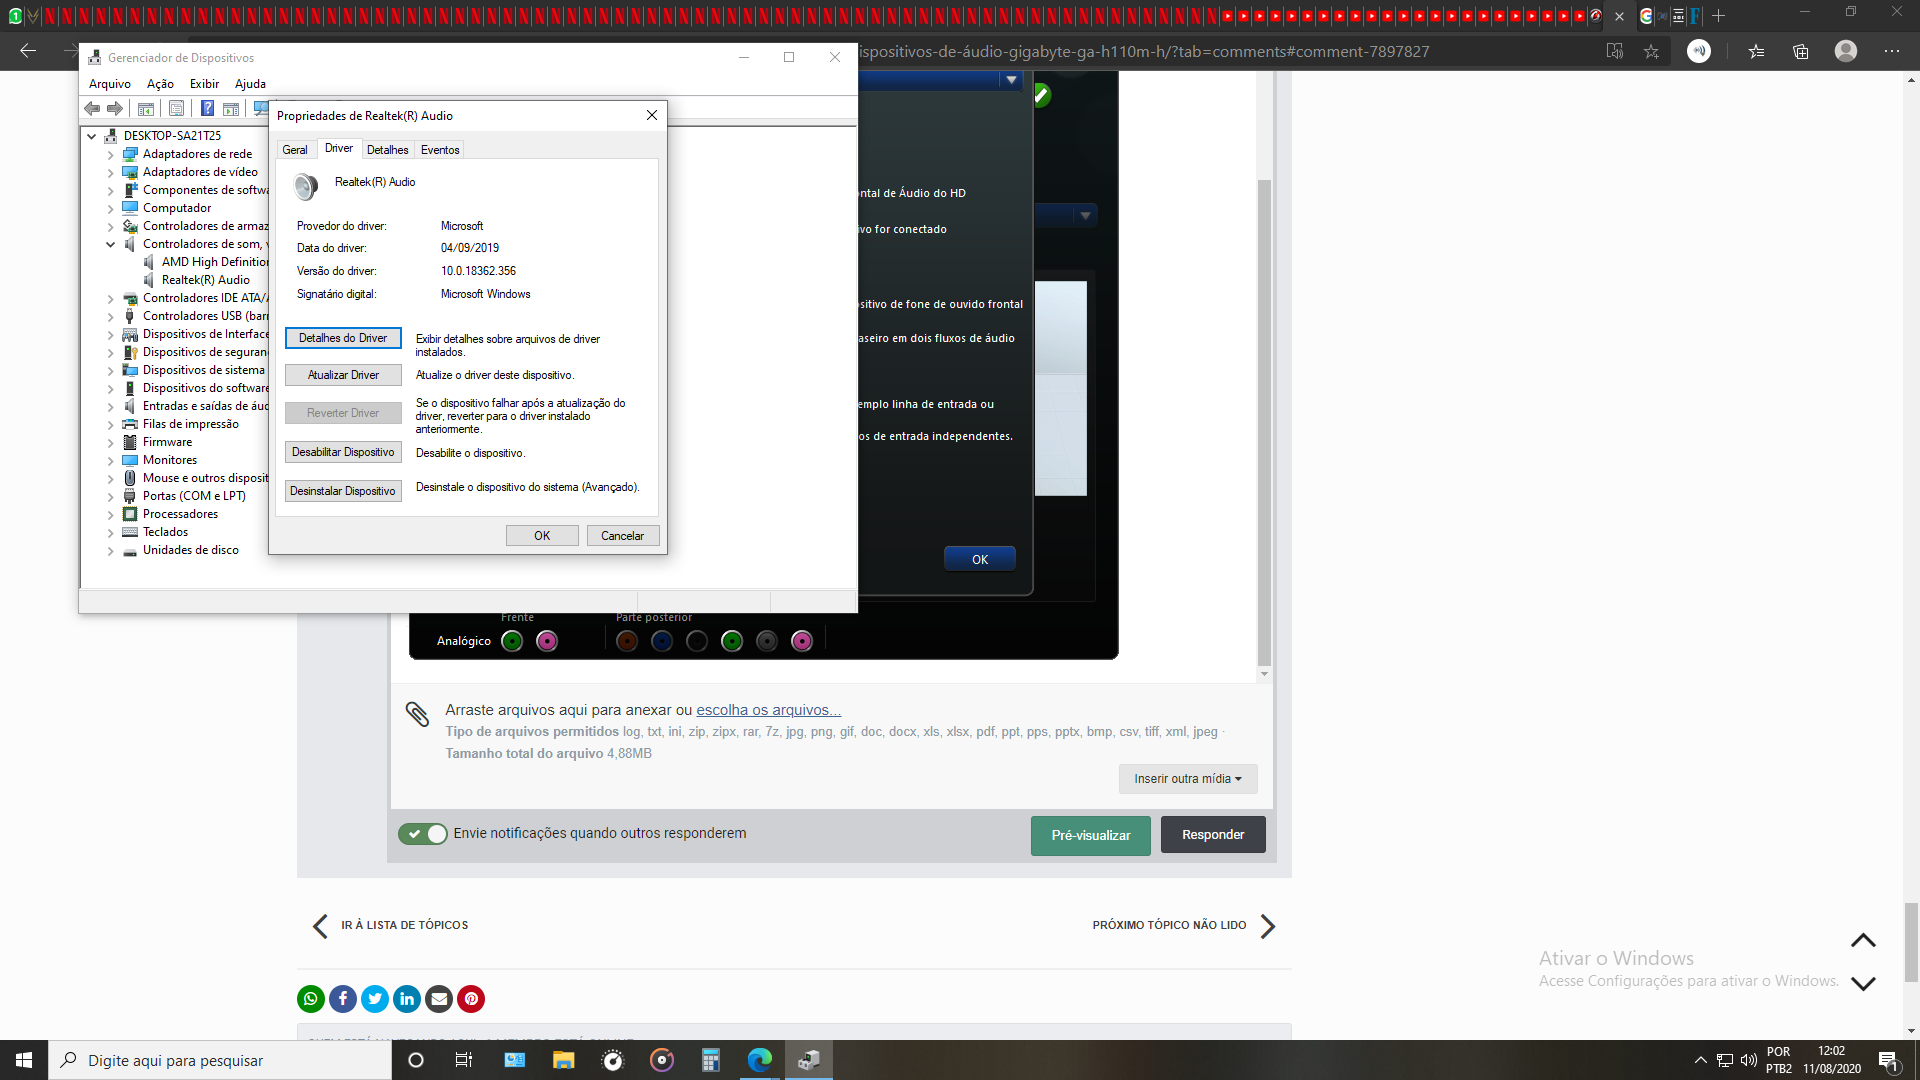Click the Responder button

point(1213,835)
